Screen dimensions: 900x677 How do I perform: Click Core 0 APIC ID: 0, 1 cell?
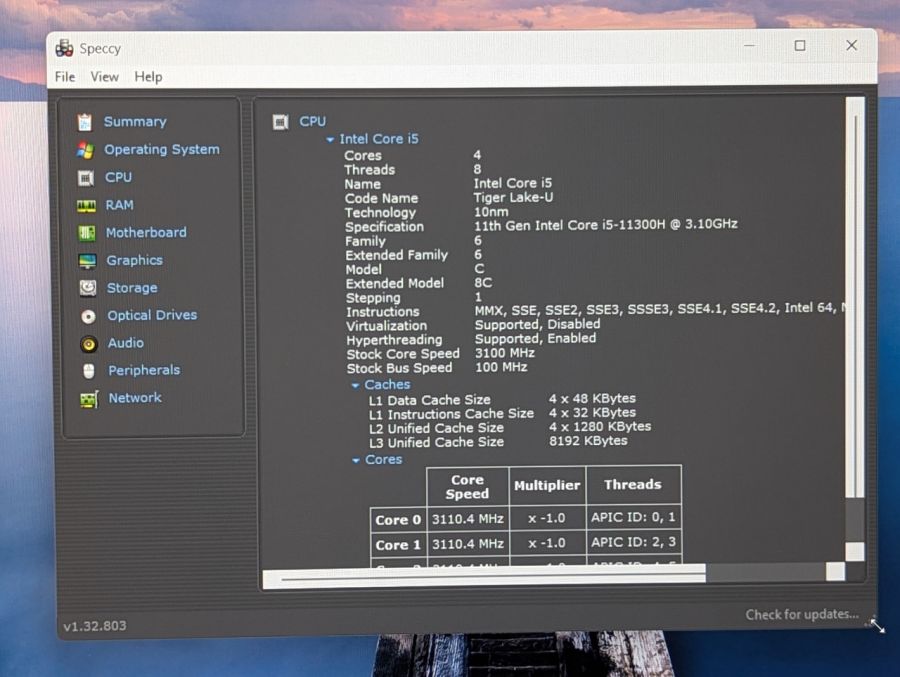[x=634, y=518]
